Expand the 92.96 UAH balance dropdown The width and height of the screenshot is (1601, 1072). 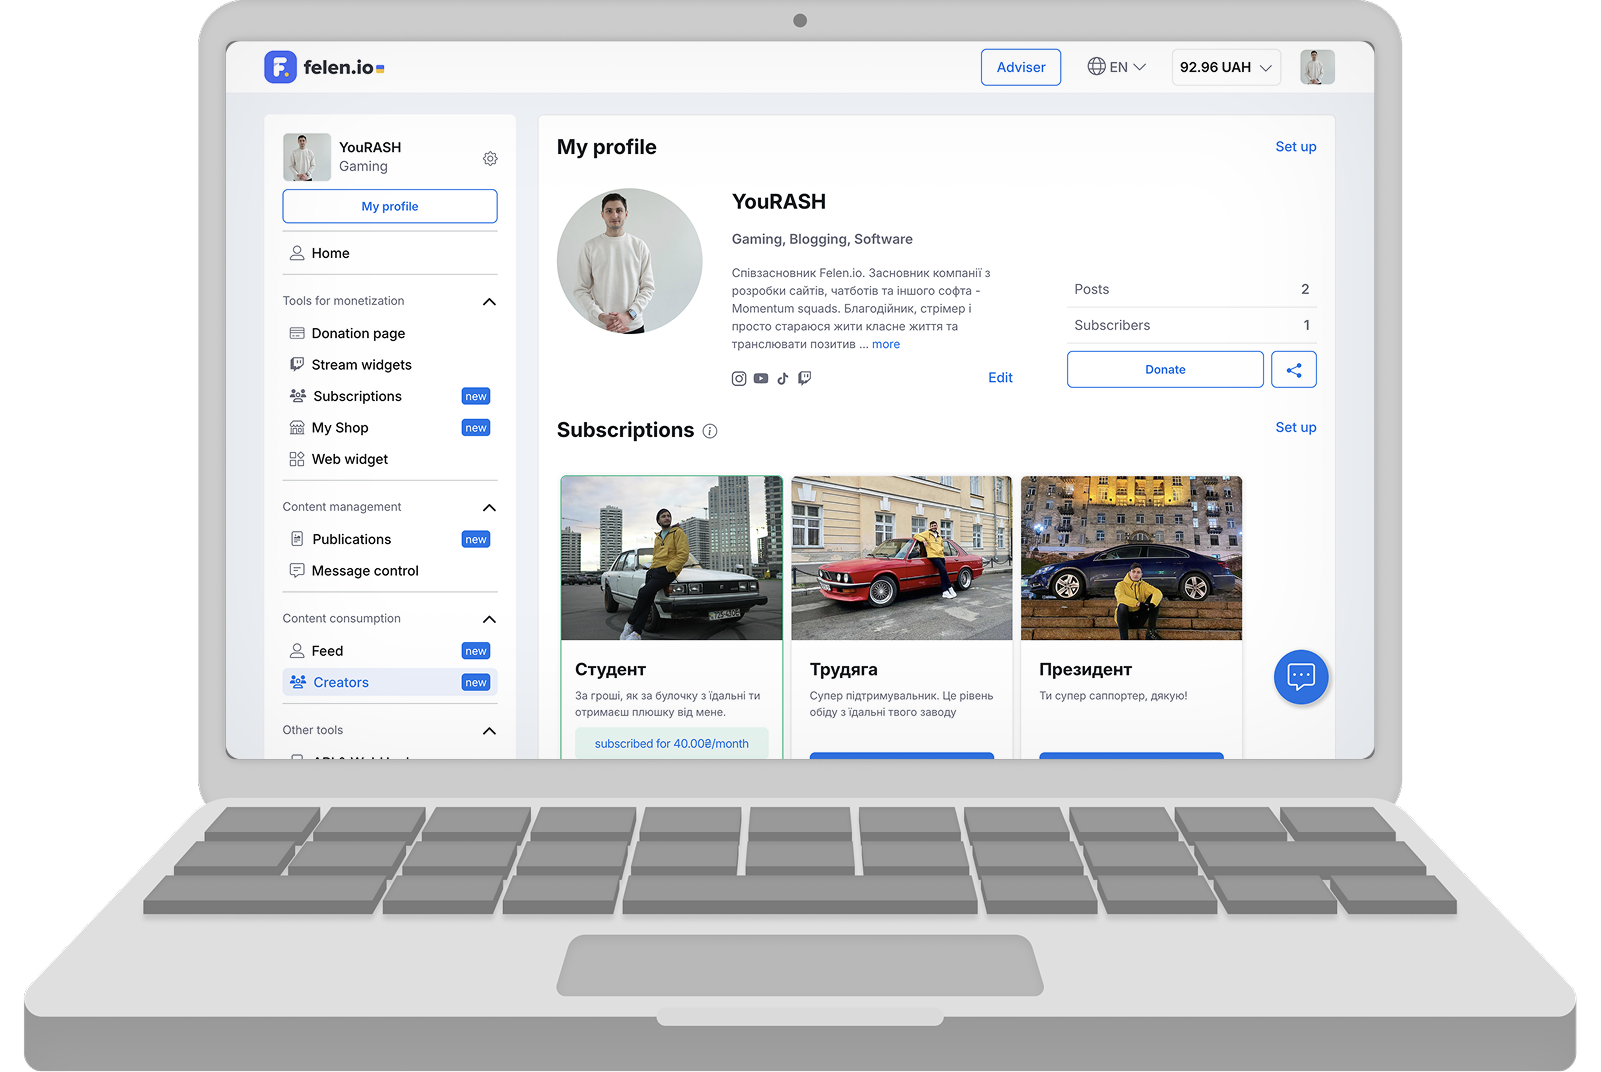(1225, 67)
